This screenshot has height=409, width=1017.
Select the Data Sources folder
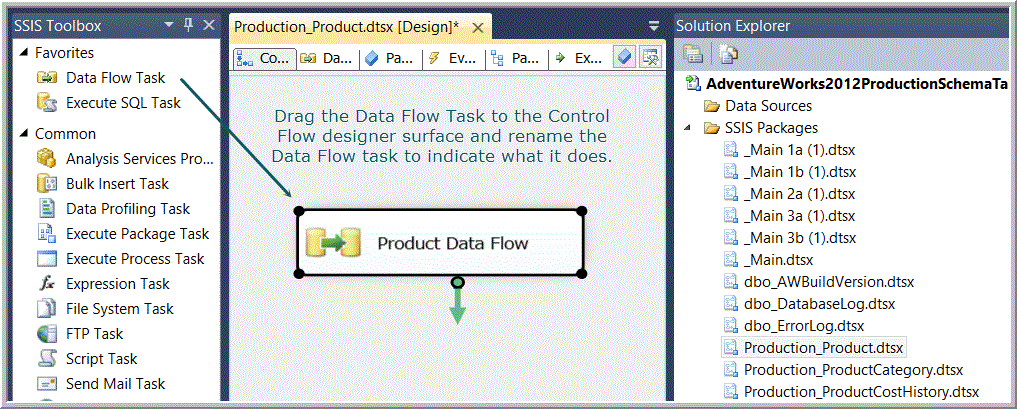point(758,106)
